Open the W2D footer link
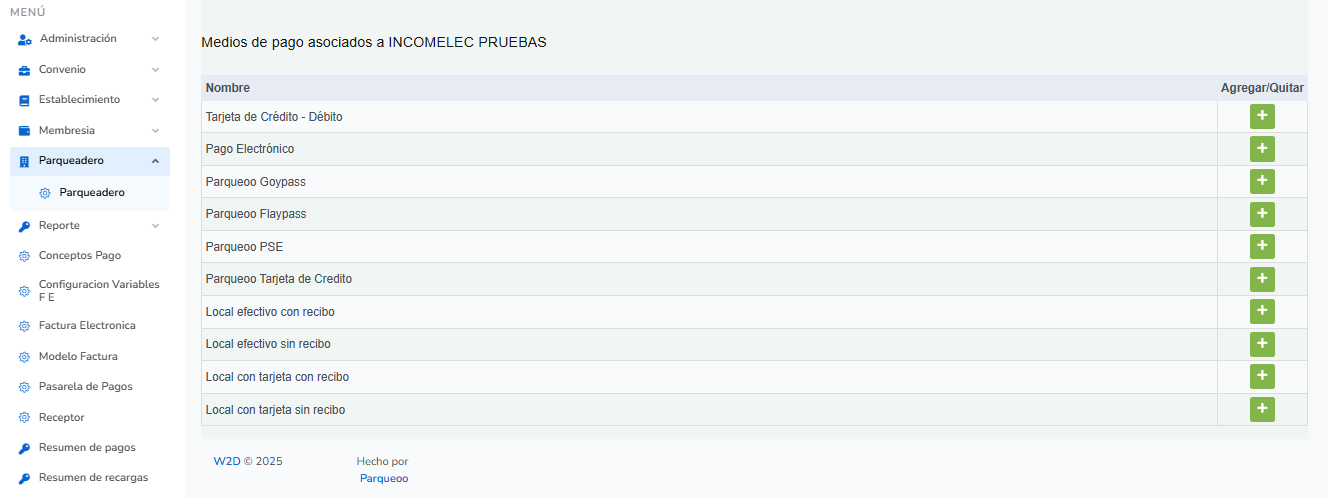 tap(227, 461)
